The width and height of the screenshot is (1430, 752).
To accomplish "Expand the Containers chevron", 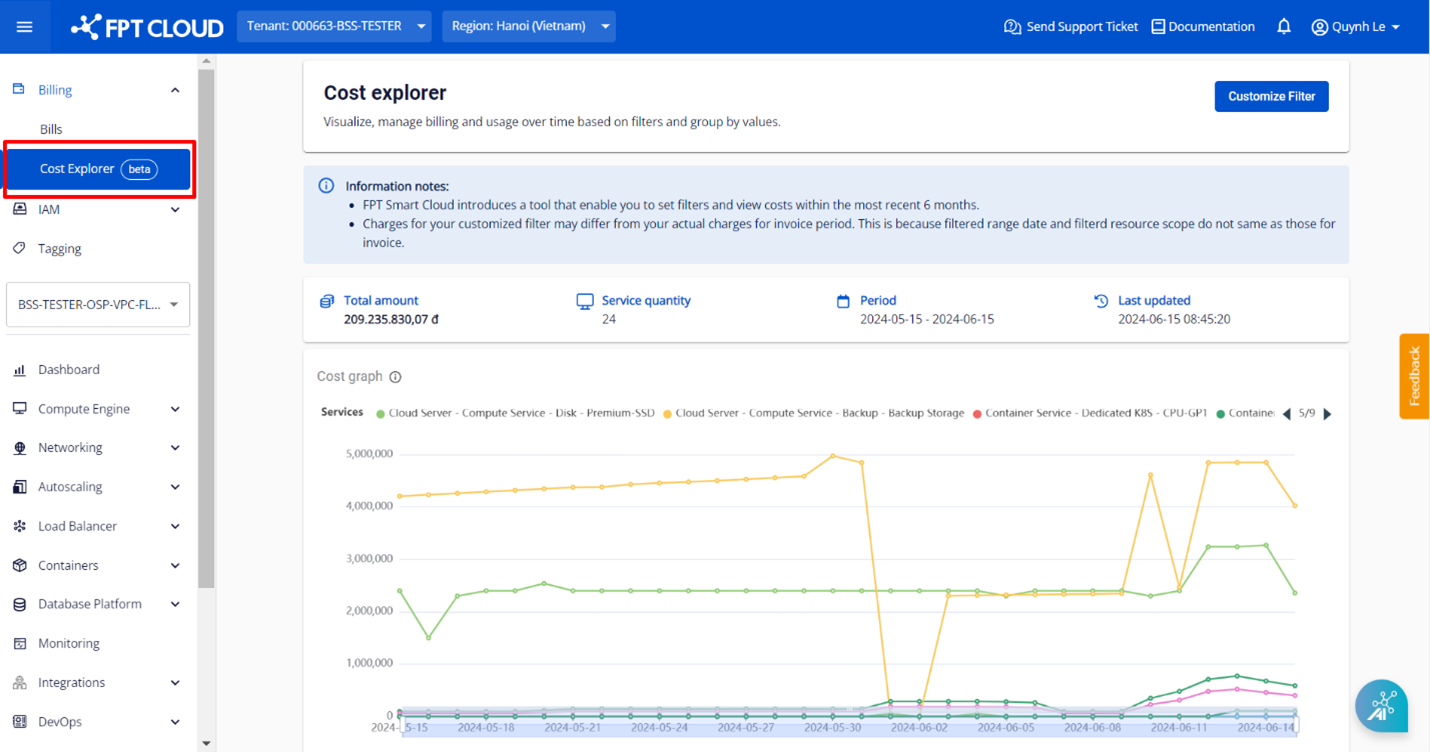I will click(175, 566).
